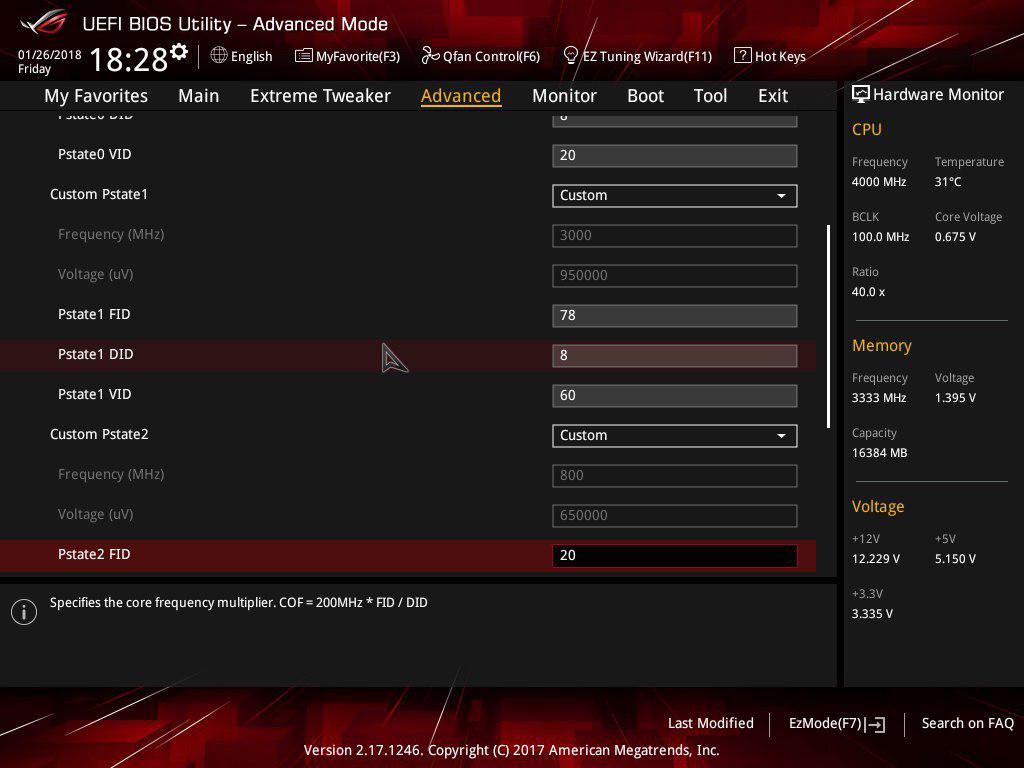Click +5V 5.150 V reading
This screenshot has width=1024, height=768.
955,559
